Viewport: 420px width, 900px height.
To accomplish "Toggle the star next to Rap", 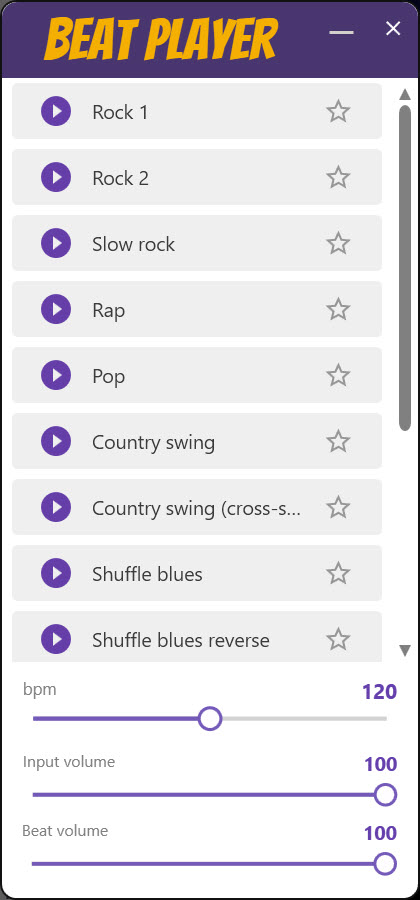I will 338,309.
